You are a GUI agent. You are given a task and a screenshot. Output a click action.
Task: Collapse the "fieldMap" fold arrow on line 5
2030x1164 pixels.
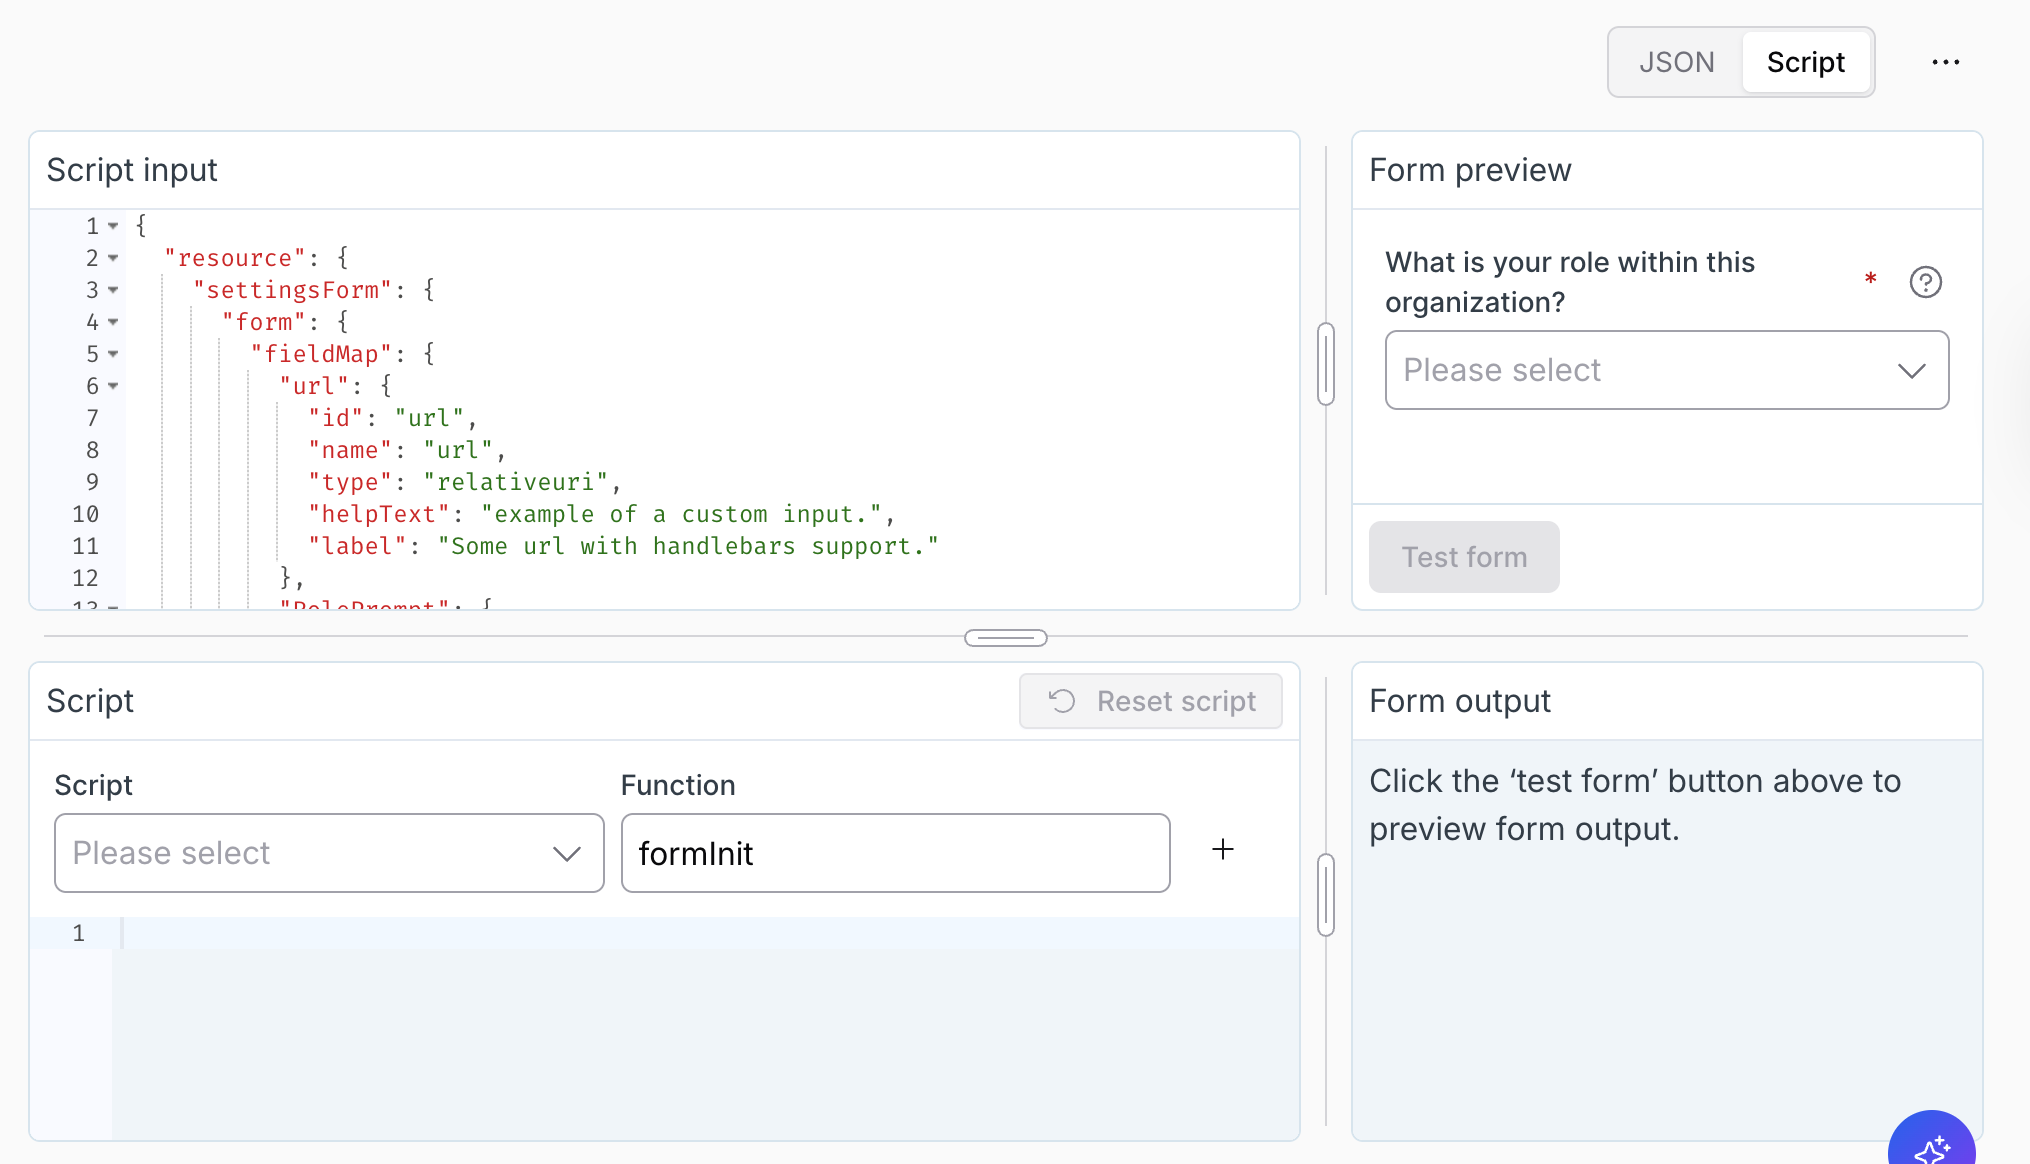pos(113,354)
